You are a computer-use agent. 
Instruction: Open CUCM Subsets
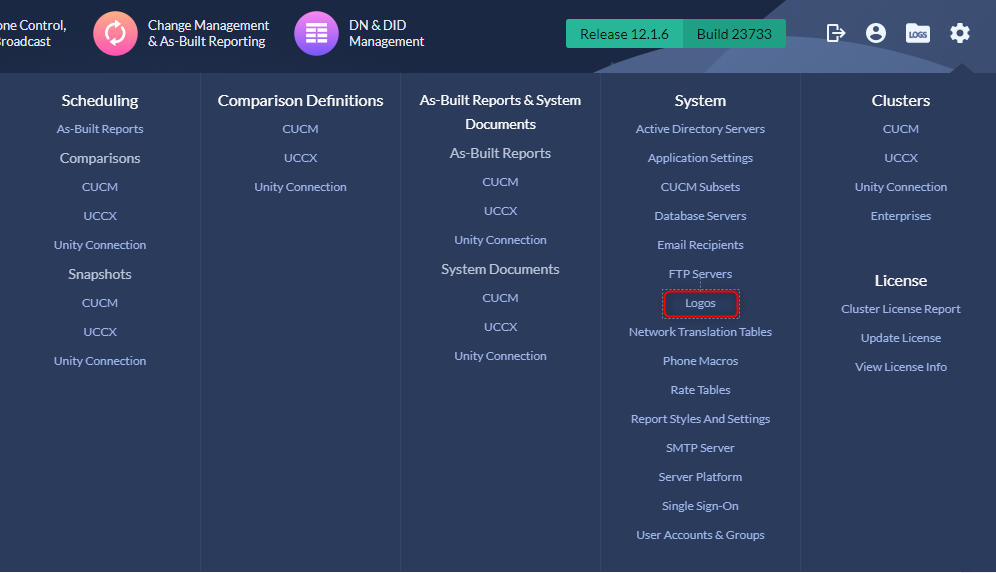700,187
